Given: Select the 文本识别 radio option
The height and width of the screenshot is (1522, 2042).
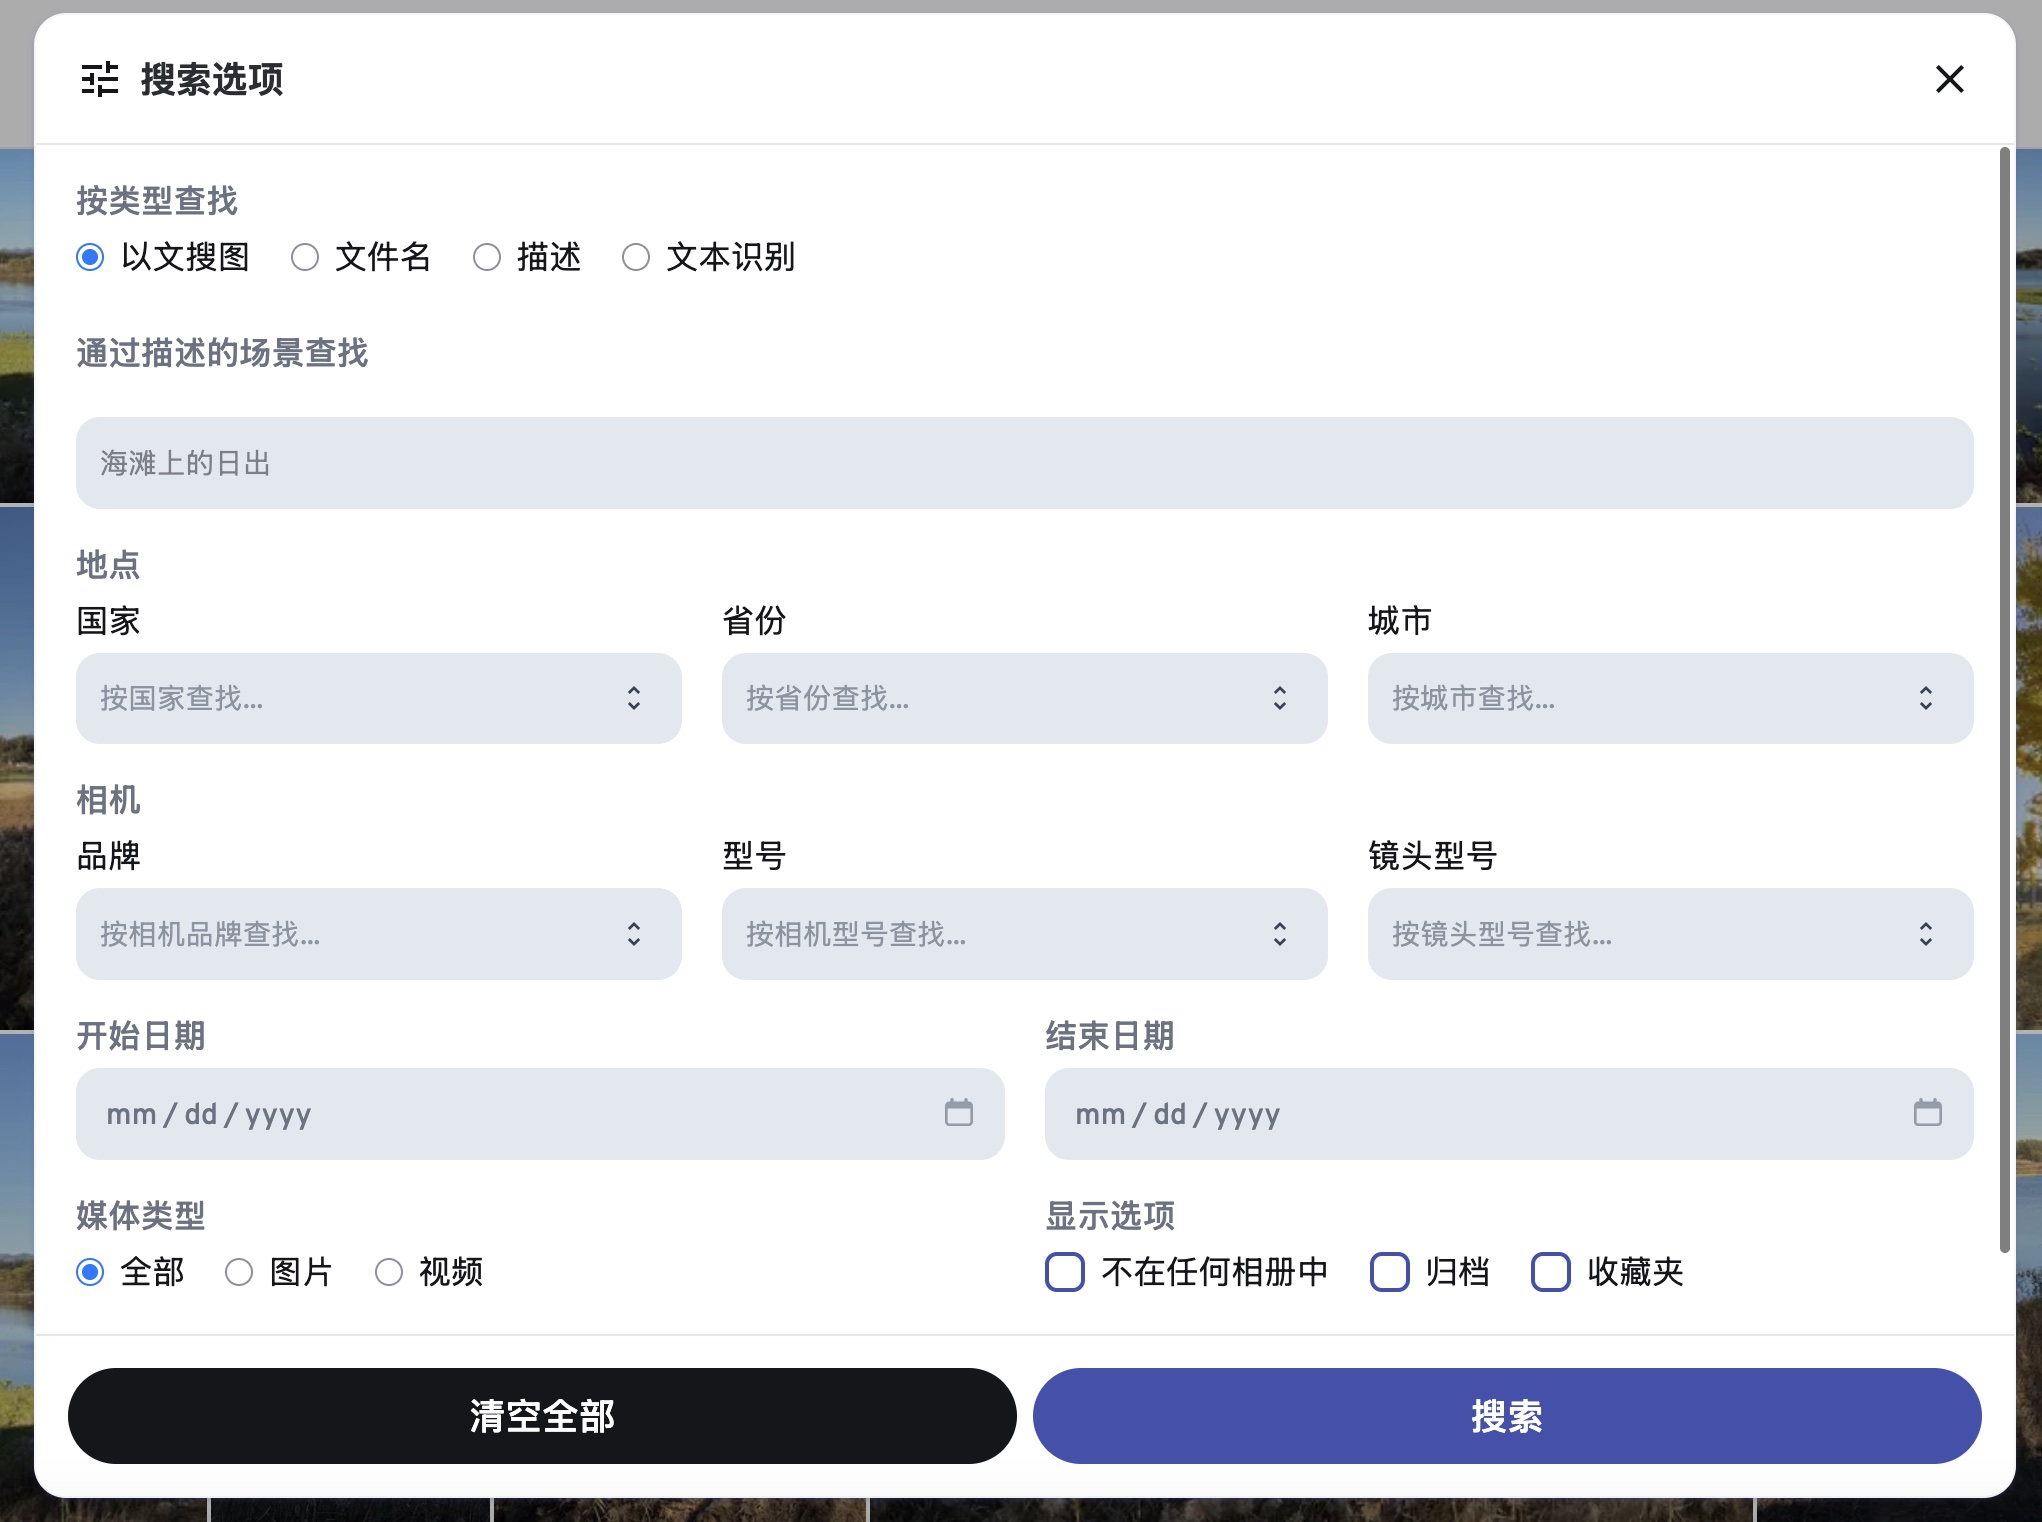Looking at the screenshot, I should (636, 258).
